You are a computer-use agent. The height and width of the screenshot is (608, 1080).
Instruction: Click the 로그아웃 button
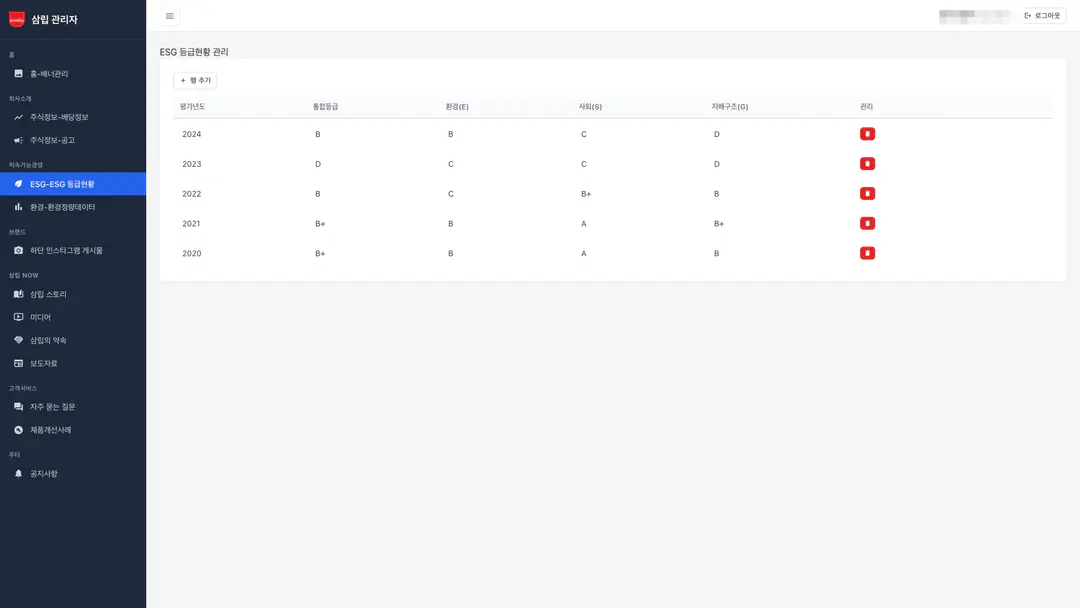point(1043,16)
